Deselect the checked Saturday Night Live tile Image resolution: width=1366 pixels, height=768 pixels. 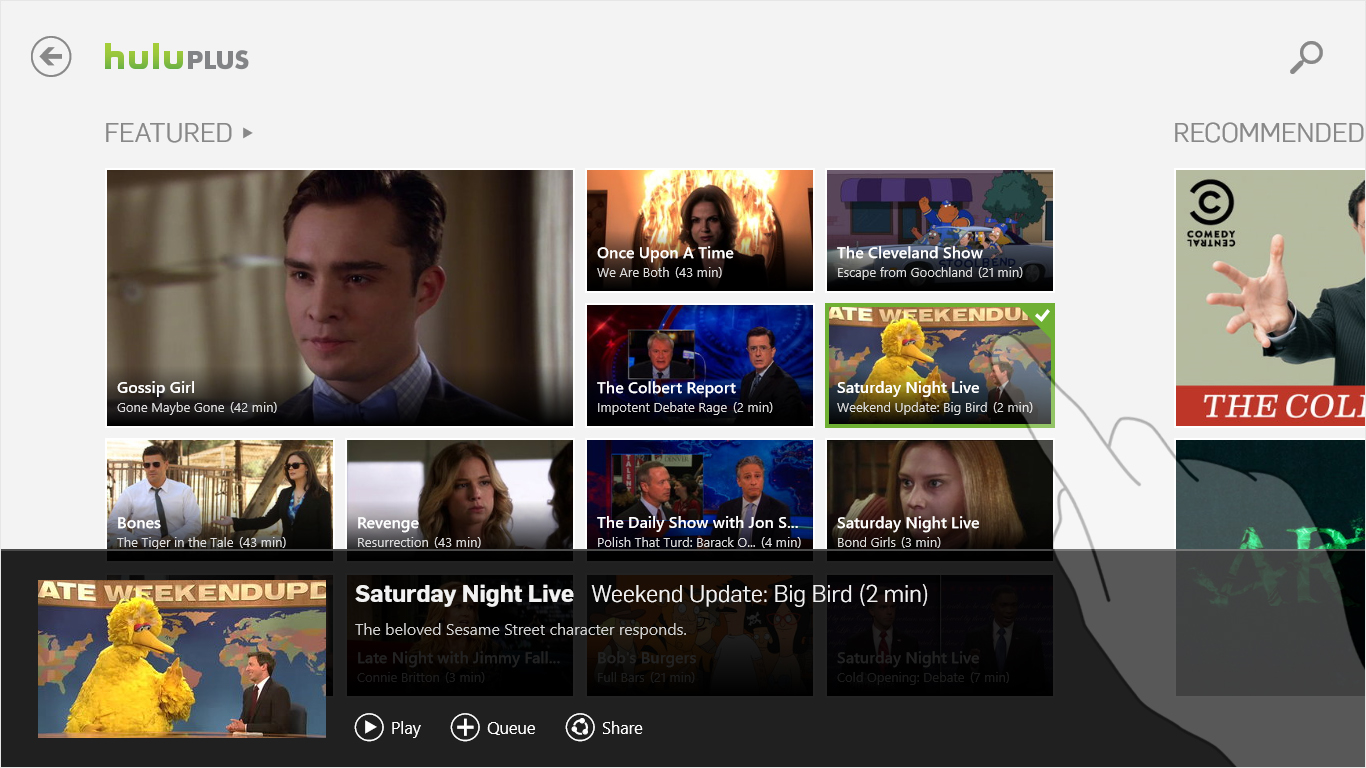click(940, 365)
